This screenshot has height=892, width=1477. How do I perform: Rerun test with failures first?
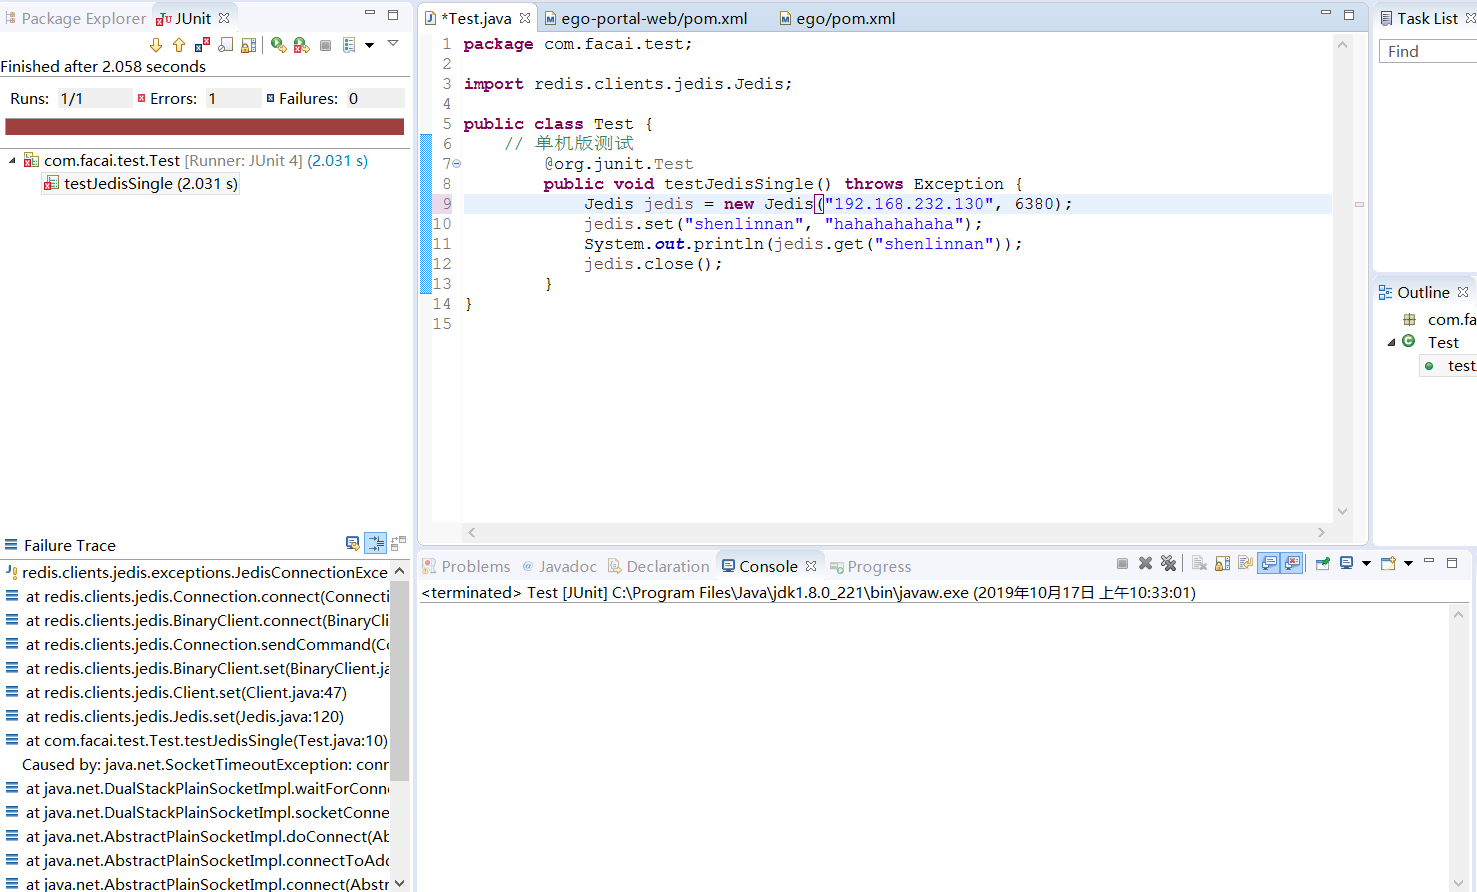tap(301, 45)
